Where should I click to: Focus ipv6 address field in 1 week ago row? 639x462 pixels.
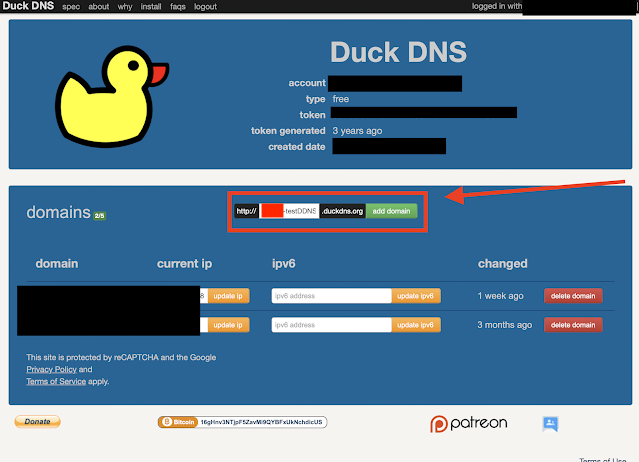tap(332, 296)
